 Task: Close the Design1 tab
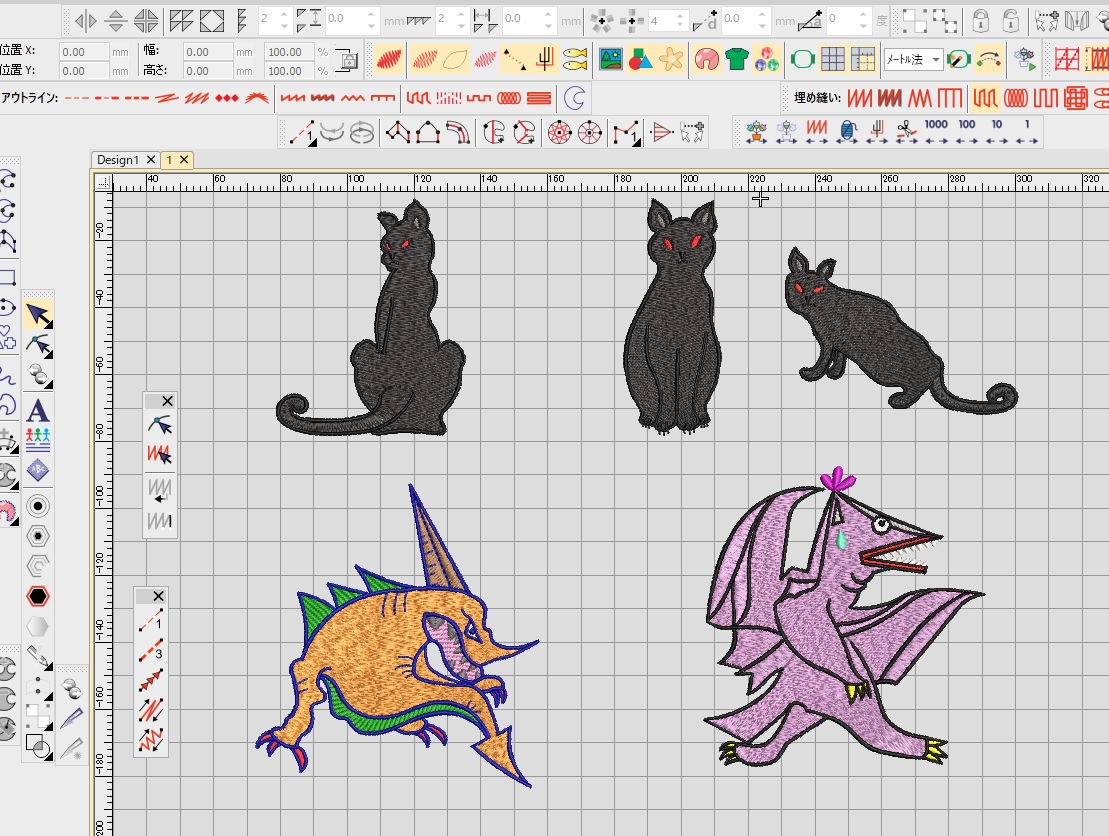pos(151,160)
